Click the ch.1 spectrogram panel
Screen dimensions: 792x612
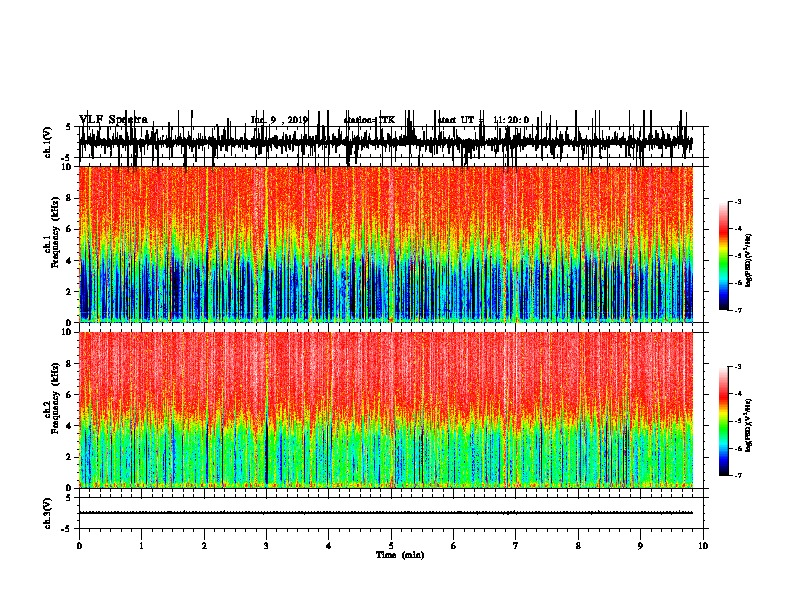point(386,244)
